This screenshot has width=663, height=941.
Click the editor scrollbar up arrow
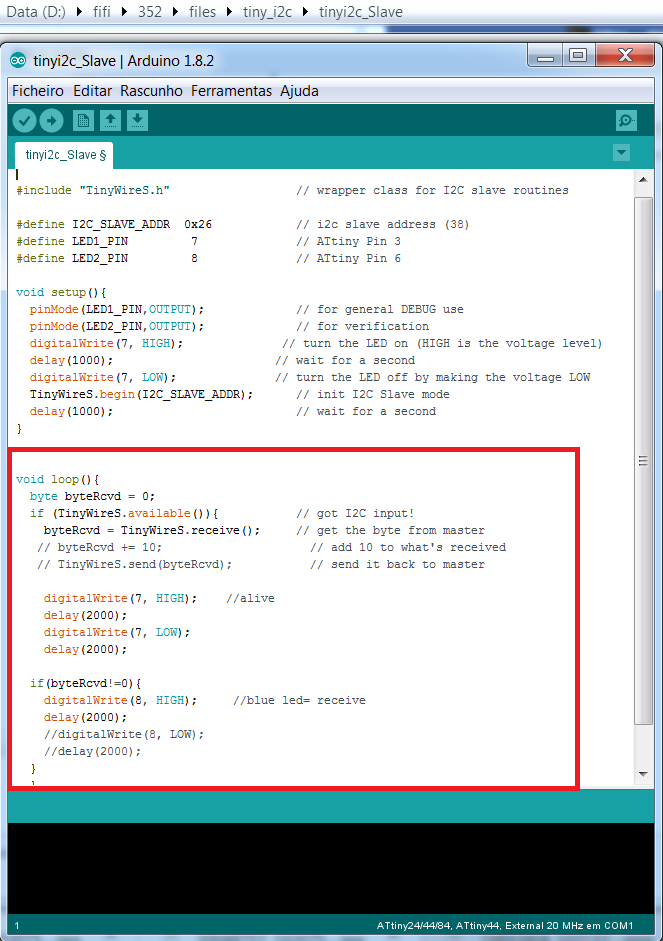[x=643, y=180]
